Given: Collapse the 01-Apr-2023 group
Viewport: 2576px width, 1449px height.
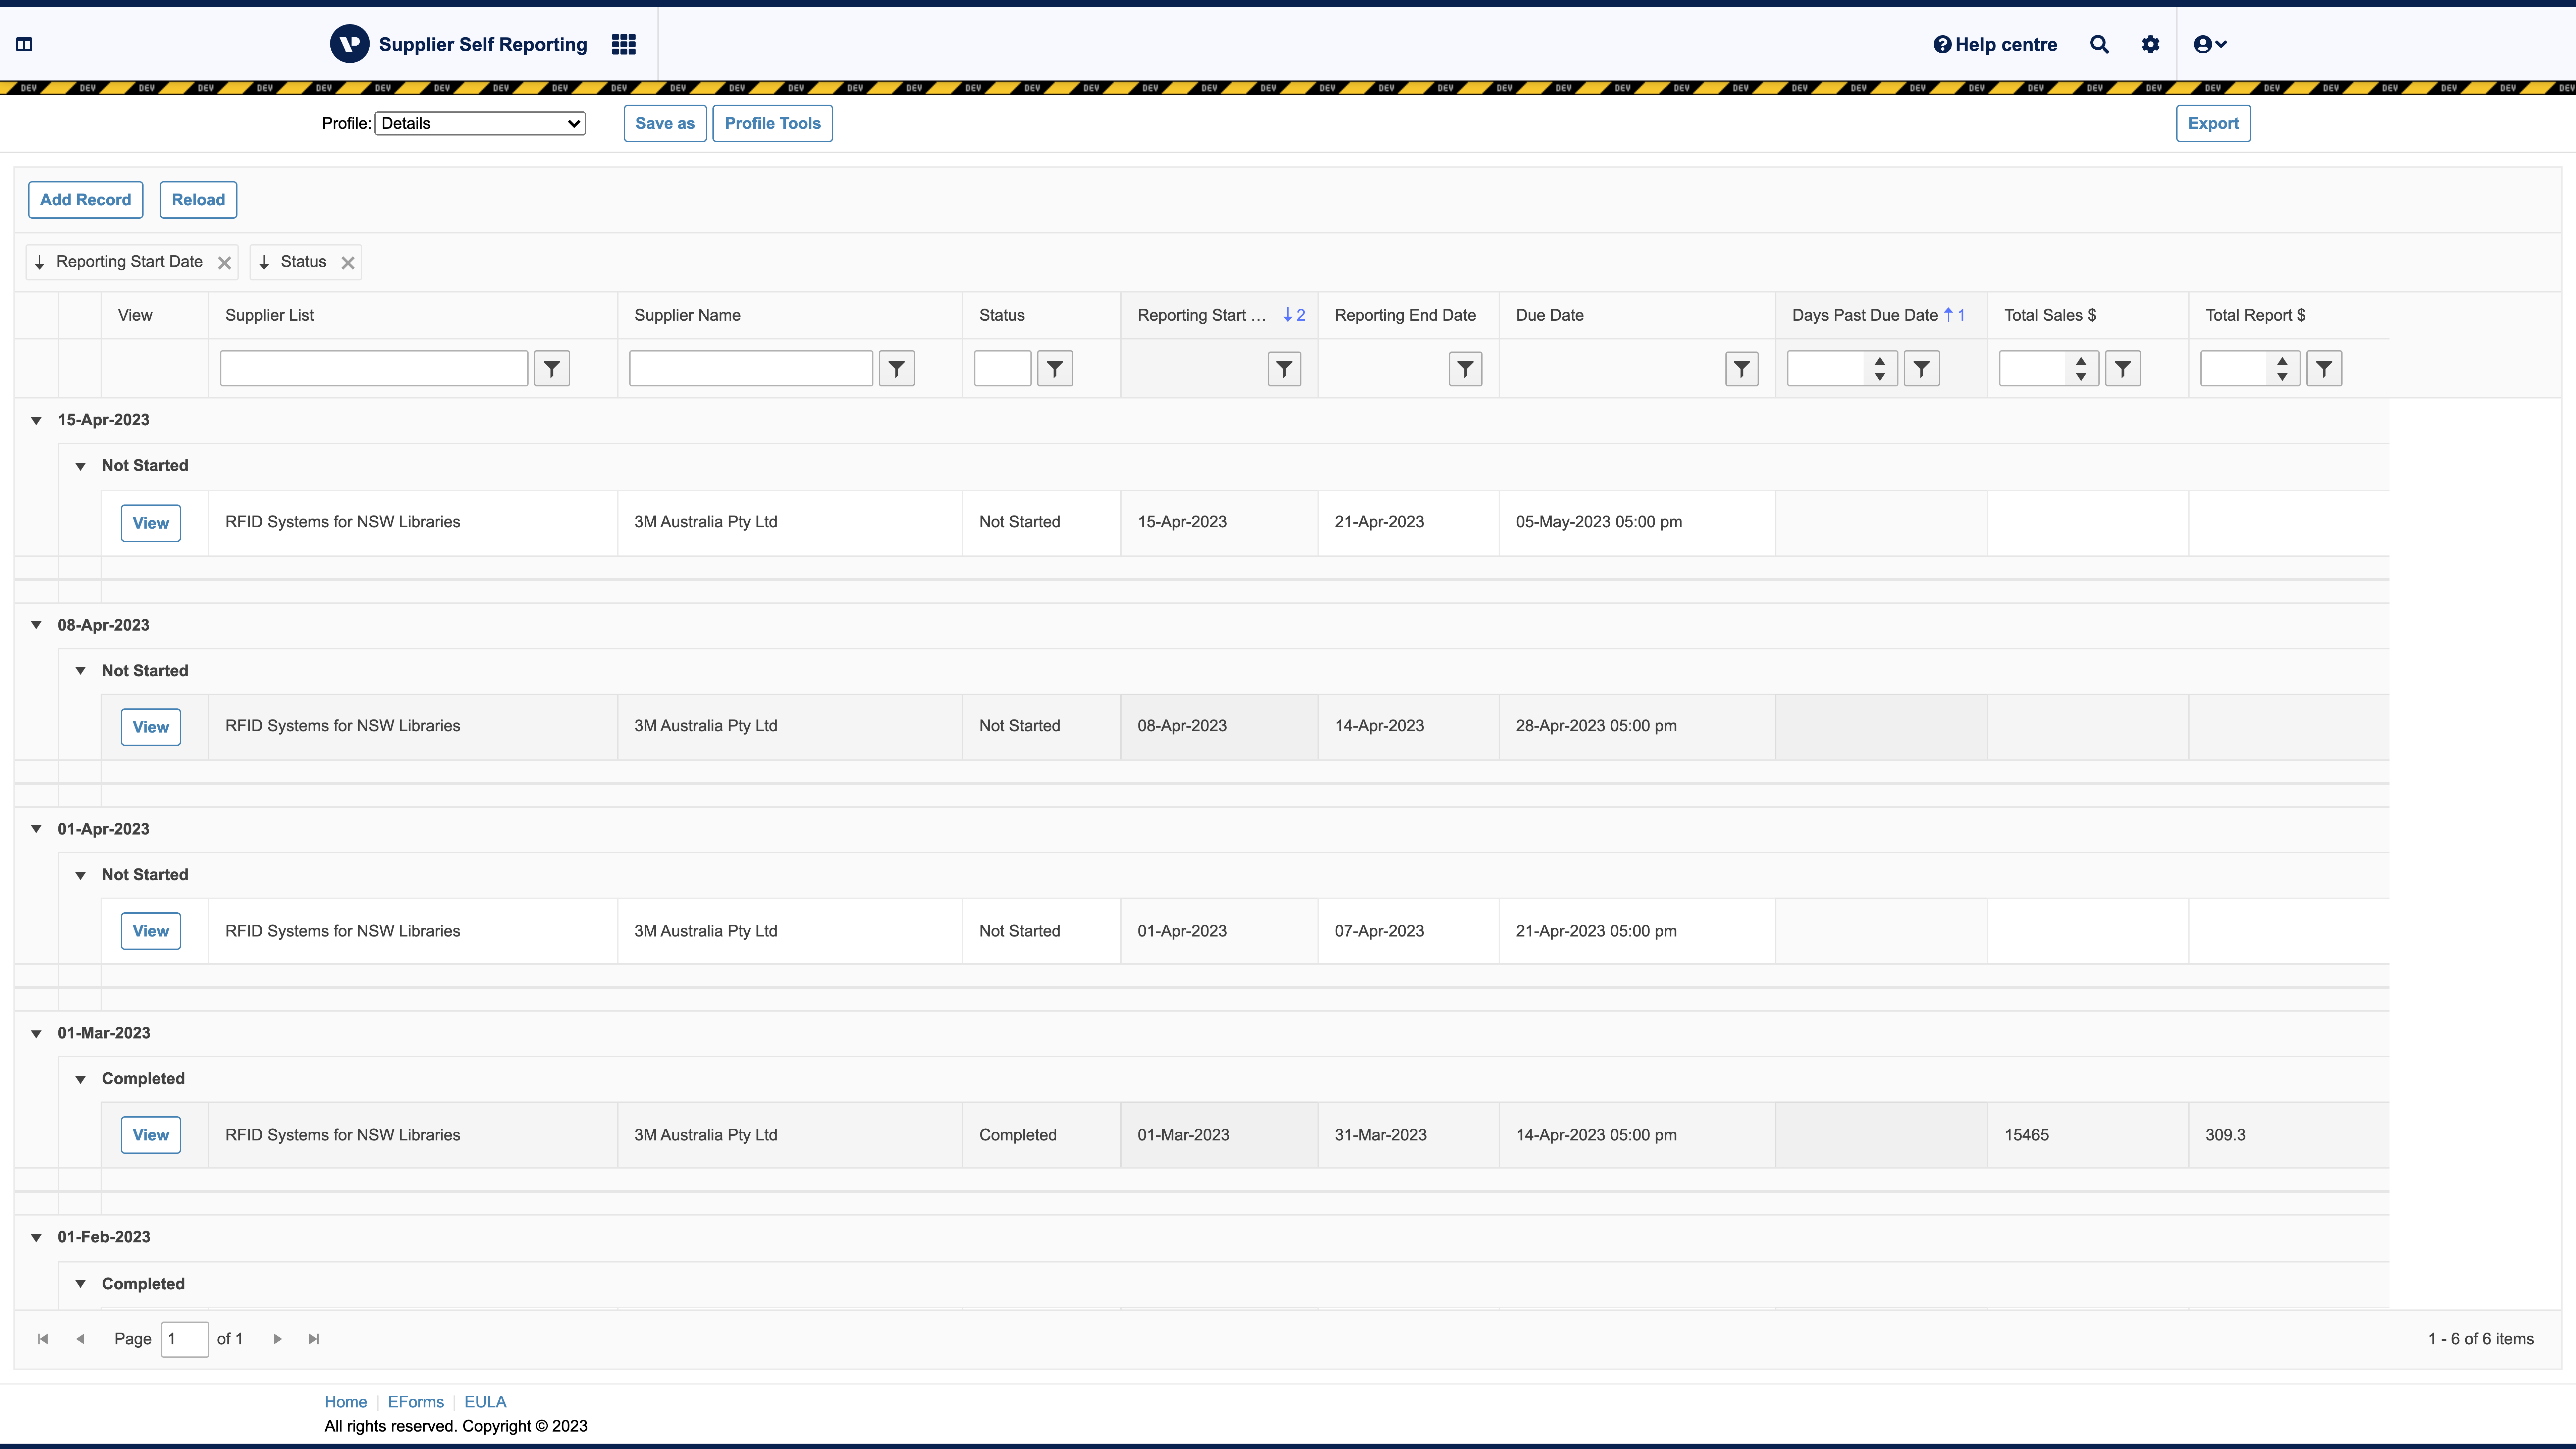Looking at the screenshot, I should (x=36, y=829).
